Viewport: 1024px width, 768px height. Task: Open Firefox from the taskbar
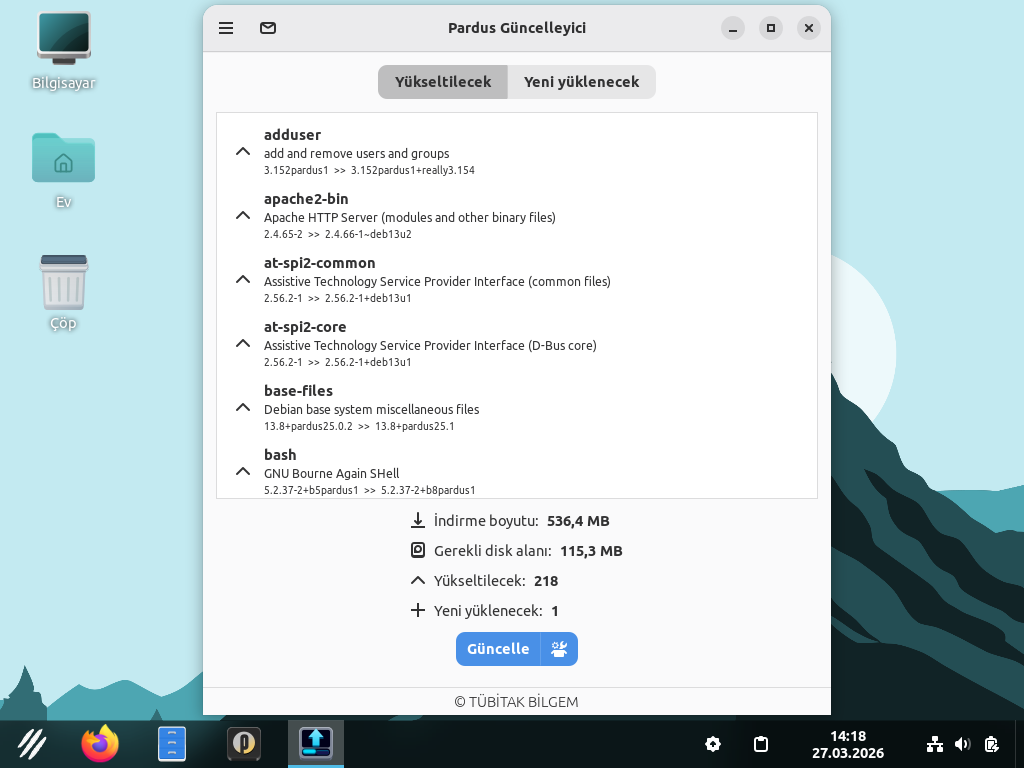[x=100, y=744]
